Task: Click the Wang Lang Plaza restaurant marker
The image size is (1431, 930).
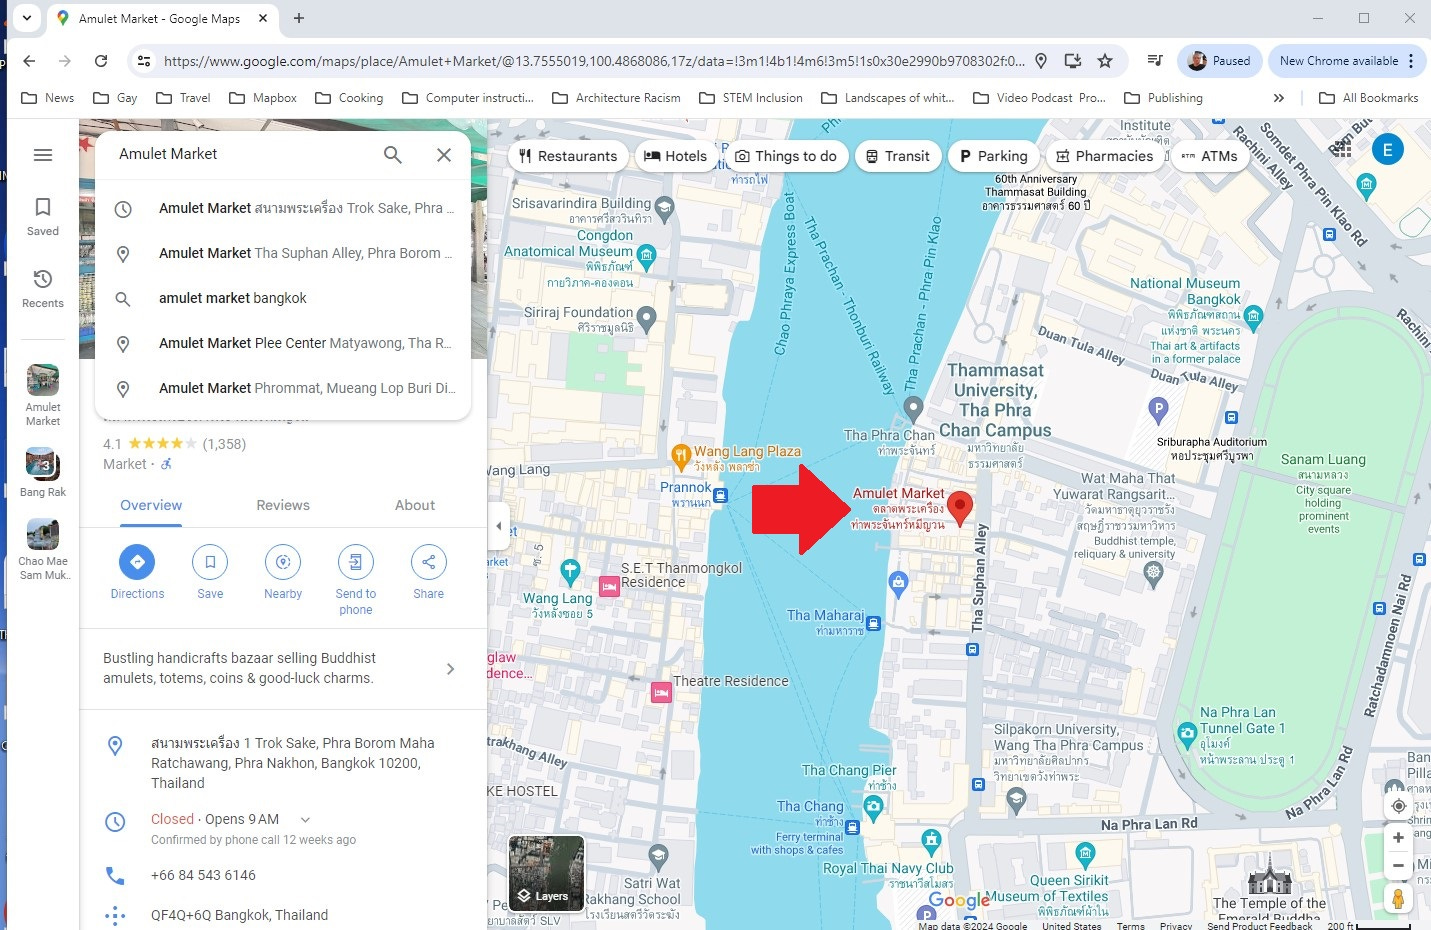Action: 681,456
